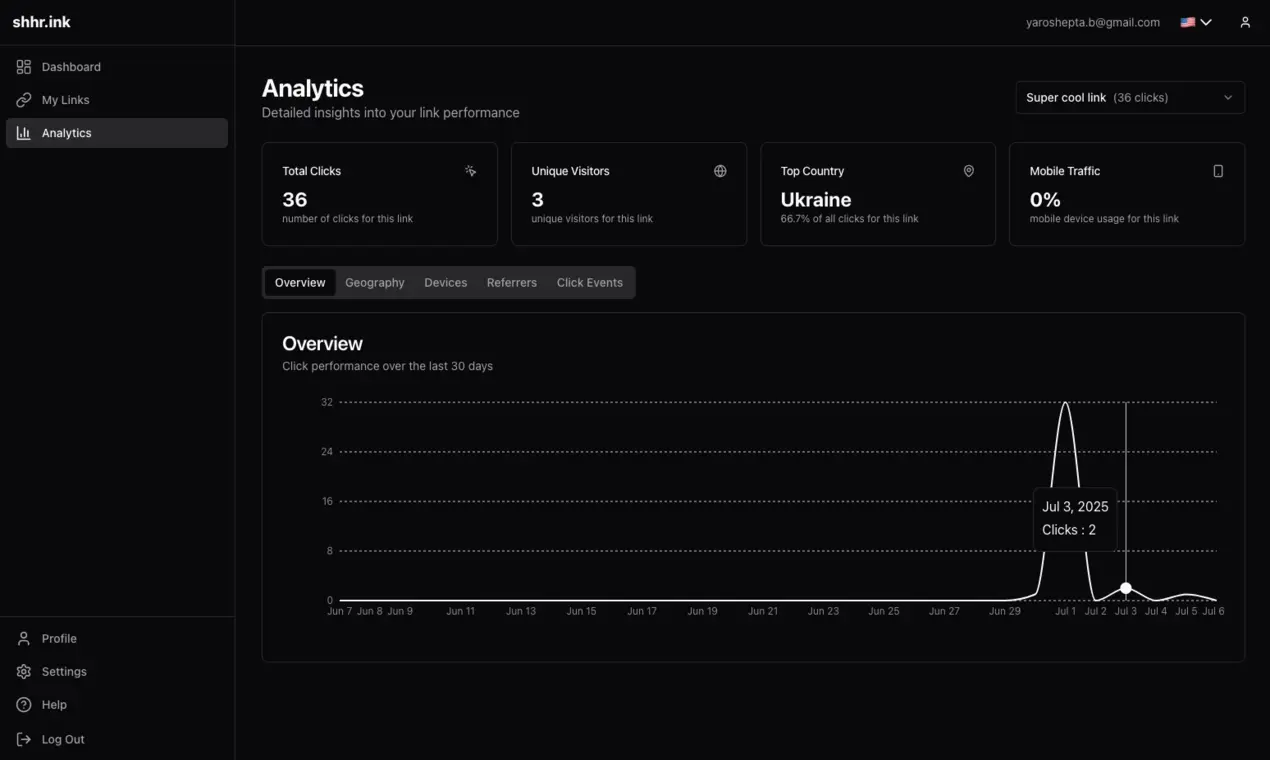This screenshot has width=1270, height=760.
Task: Click the Jun 19 axis label
Action: click(x=703, y=611)
